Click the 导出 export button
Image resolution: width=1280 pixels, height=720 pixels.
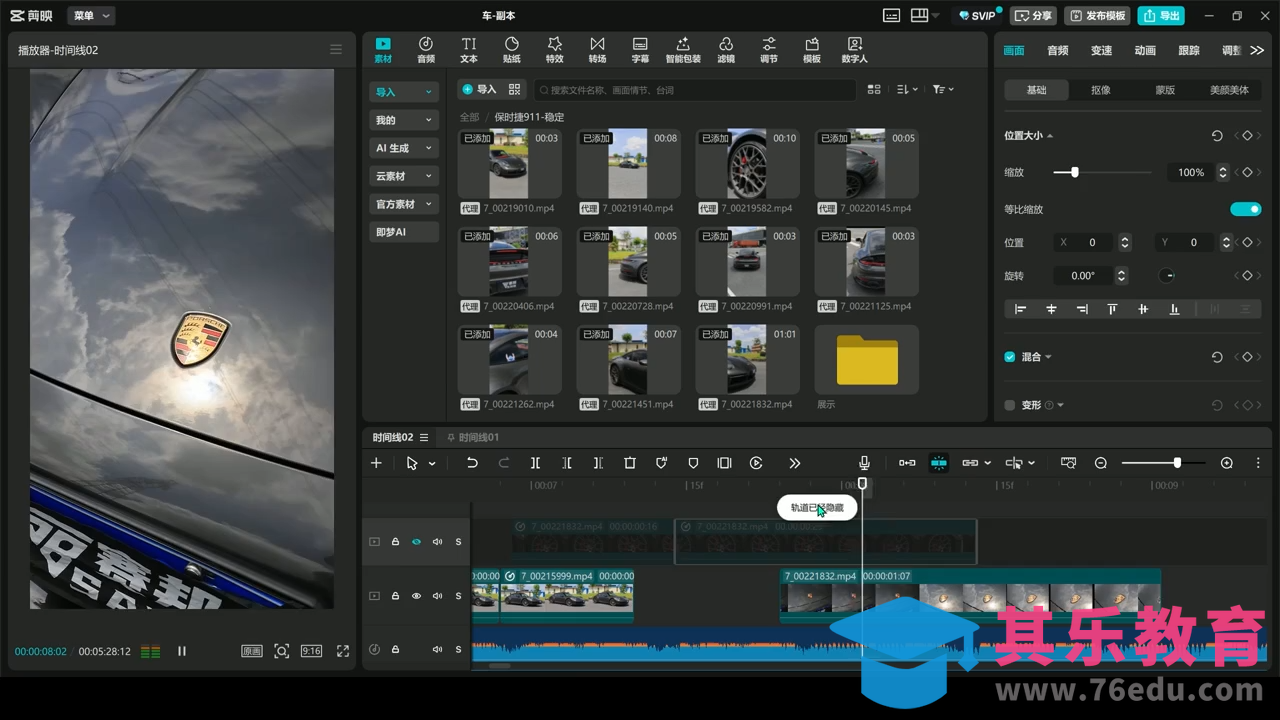(1161, 16)
